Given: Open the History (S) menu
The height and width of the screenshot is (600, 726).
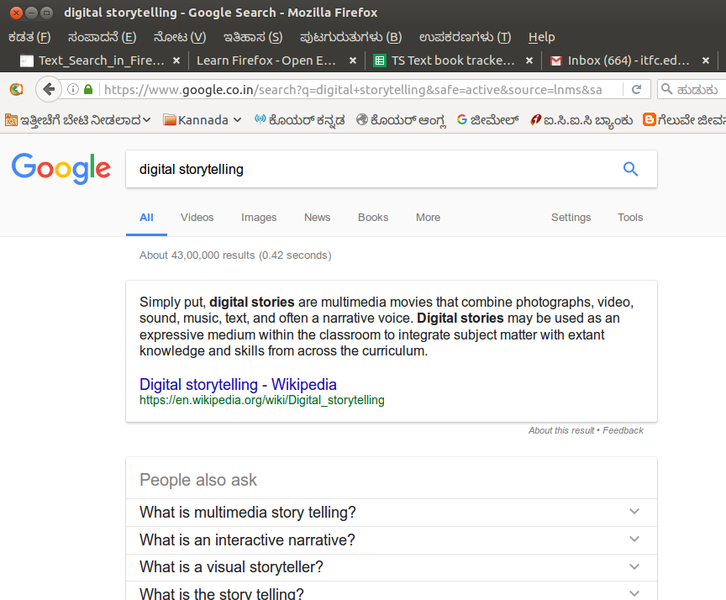Looking at the screenshot, I should pyautogui.click(x=253, y=37).
